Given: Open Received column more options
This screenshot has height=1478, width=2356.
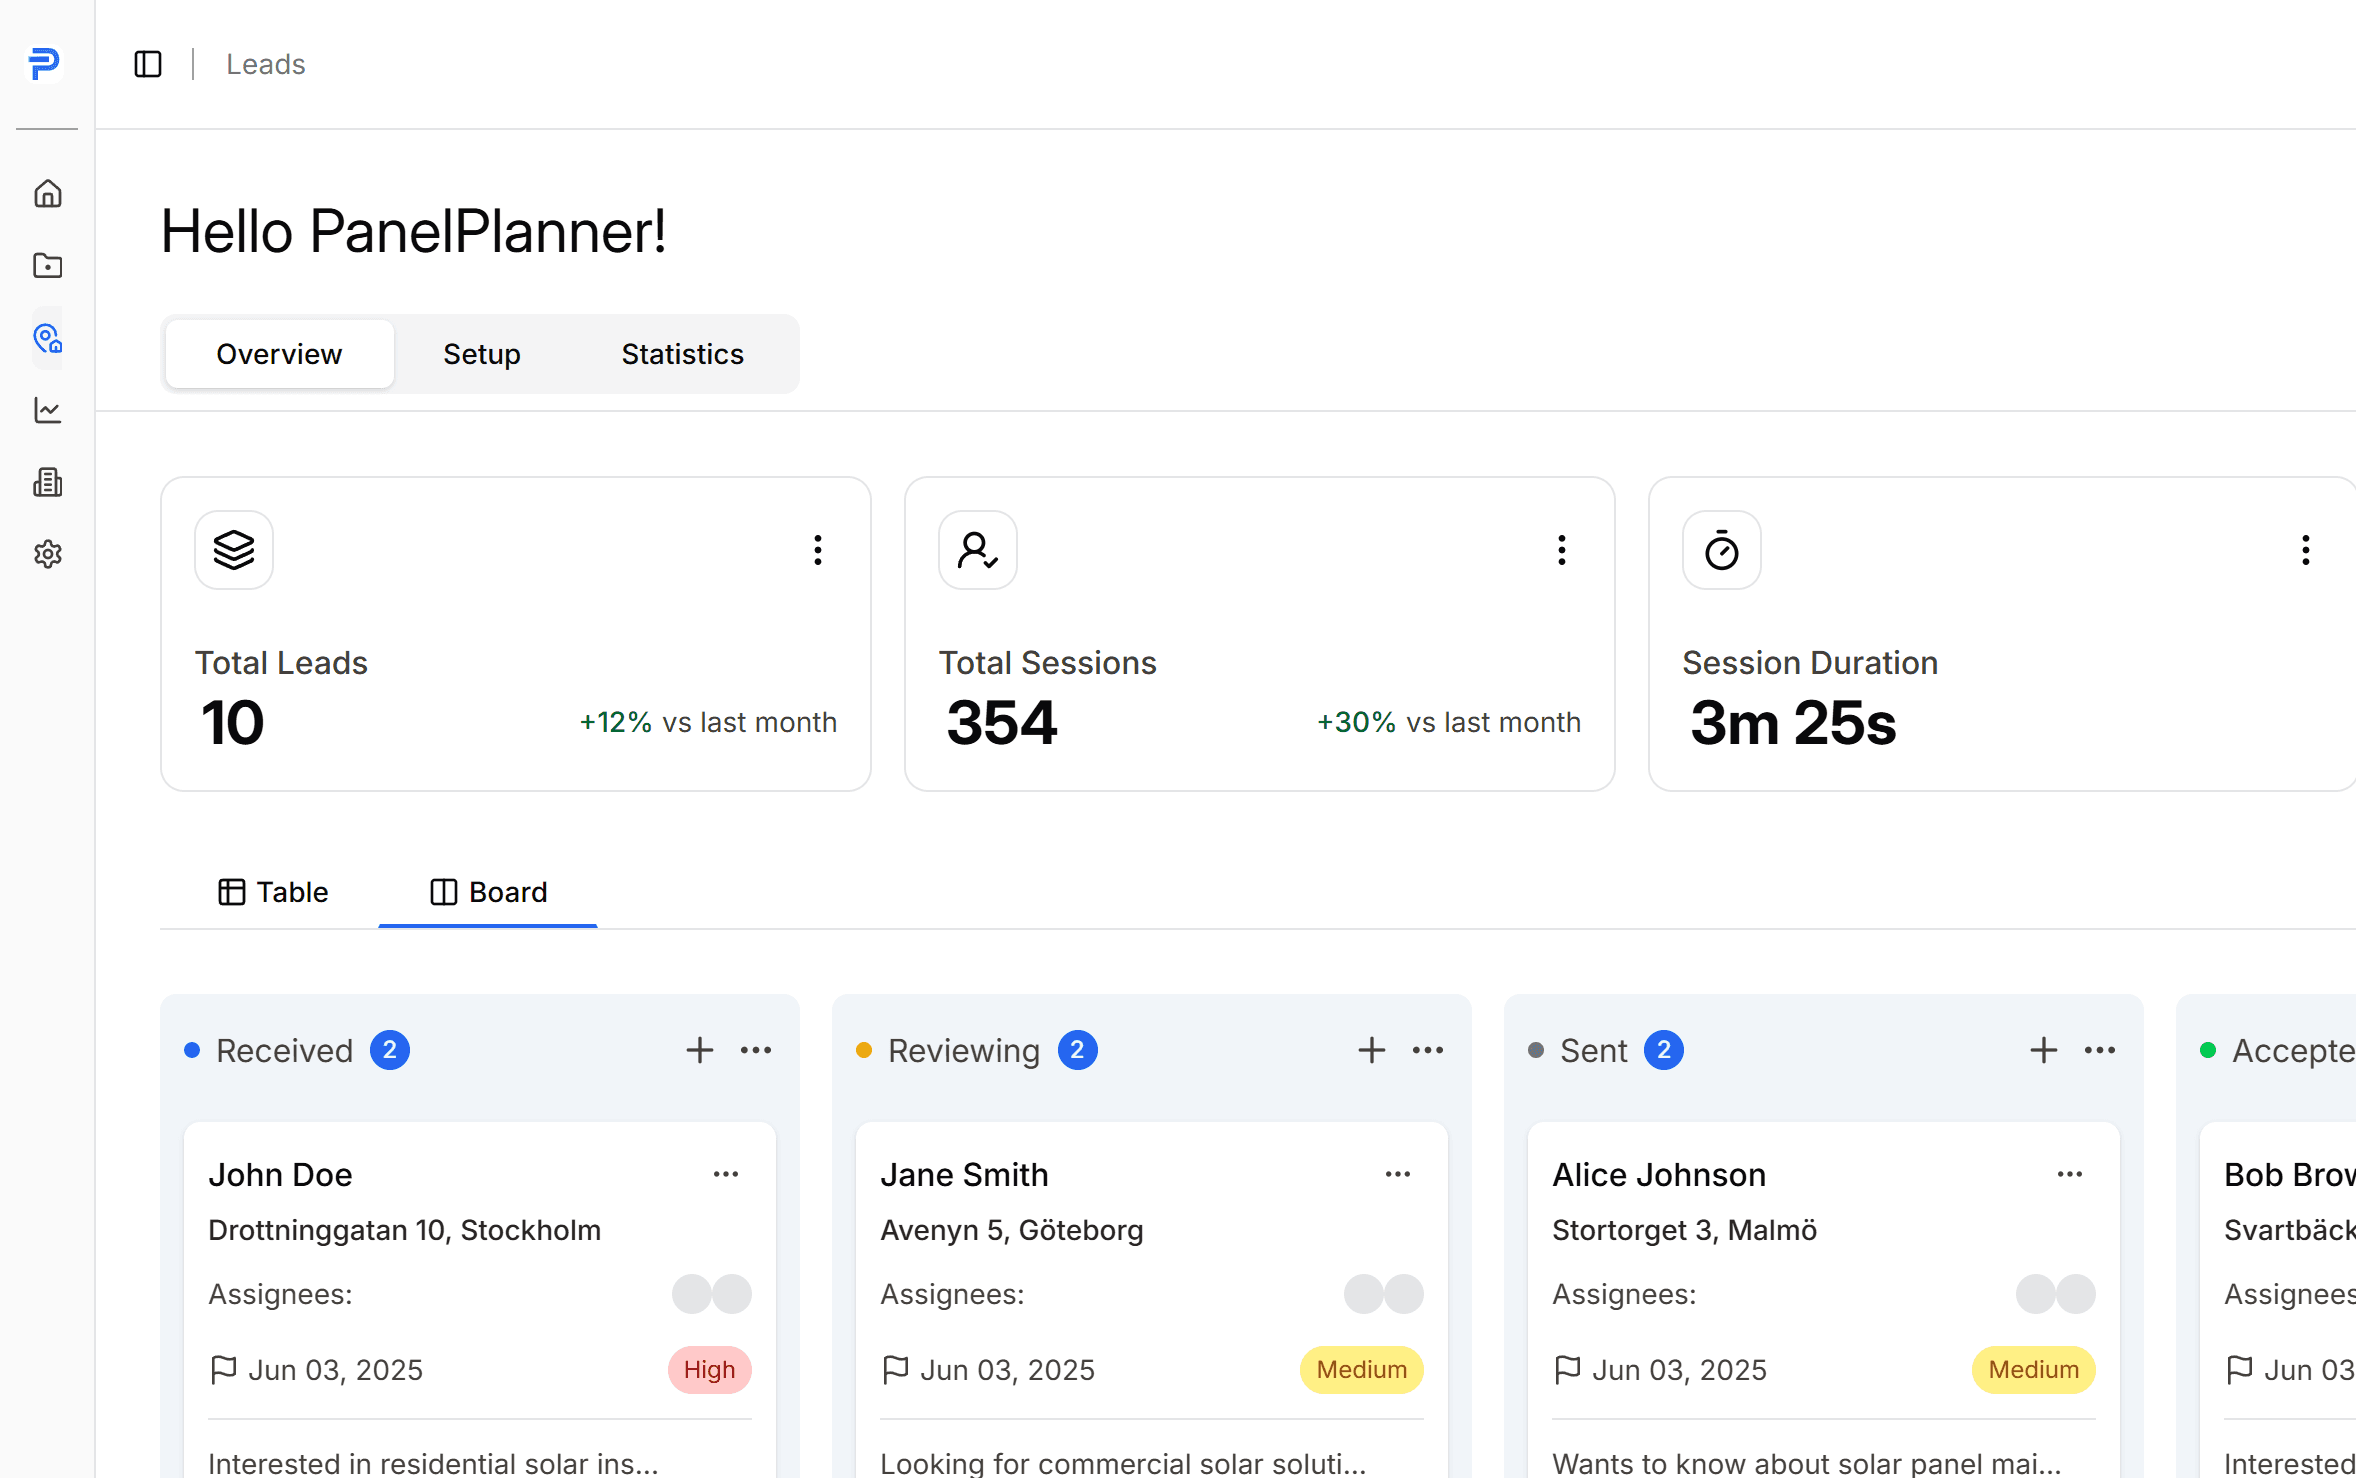Looking at the screenshot, I should point(756,1050).
